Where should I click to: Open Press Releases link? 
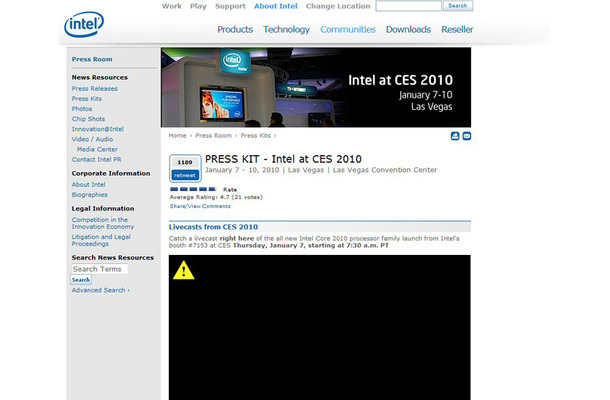(x=95, y=89)
